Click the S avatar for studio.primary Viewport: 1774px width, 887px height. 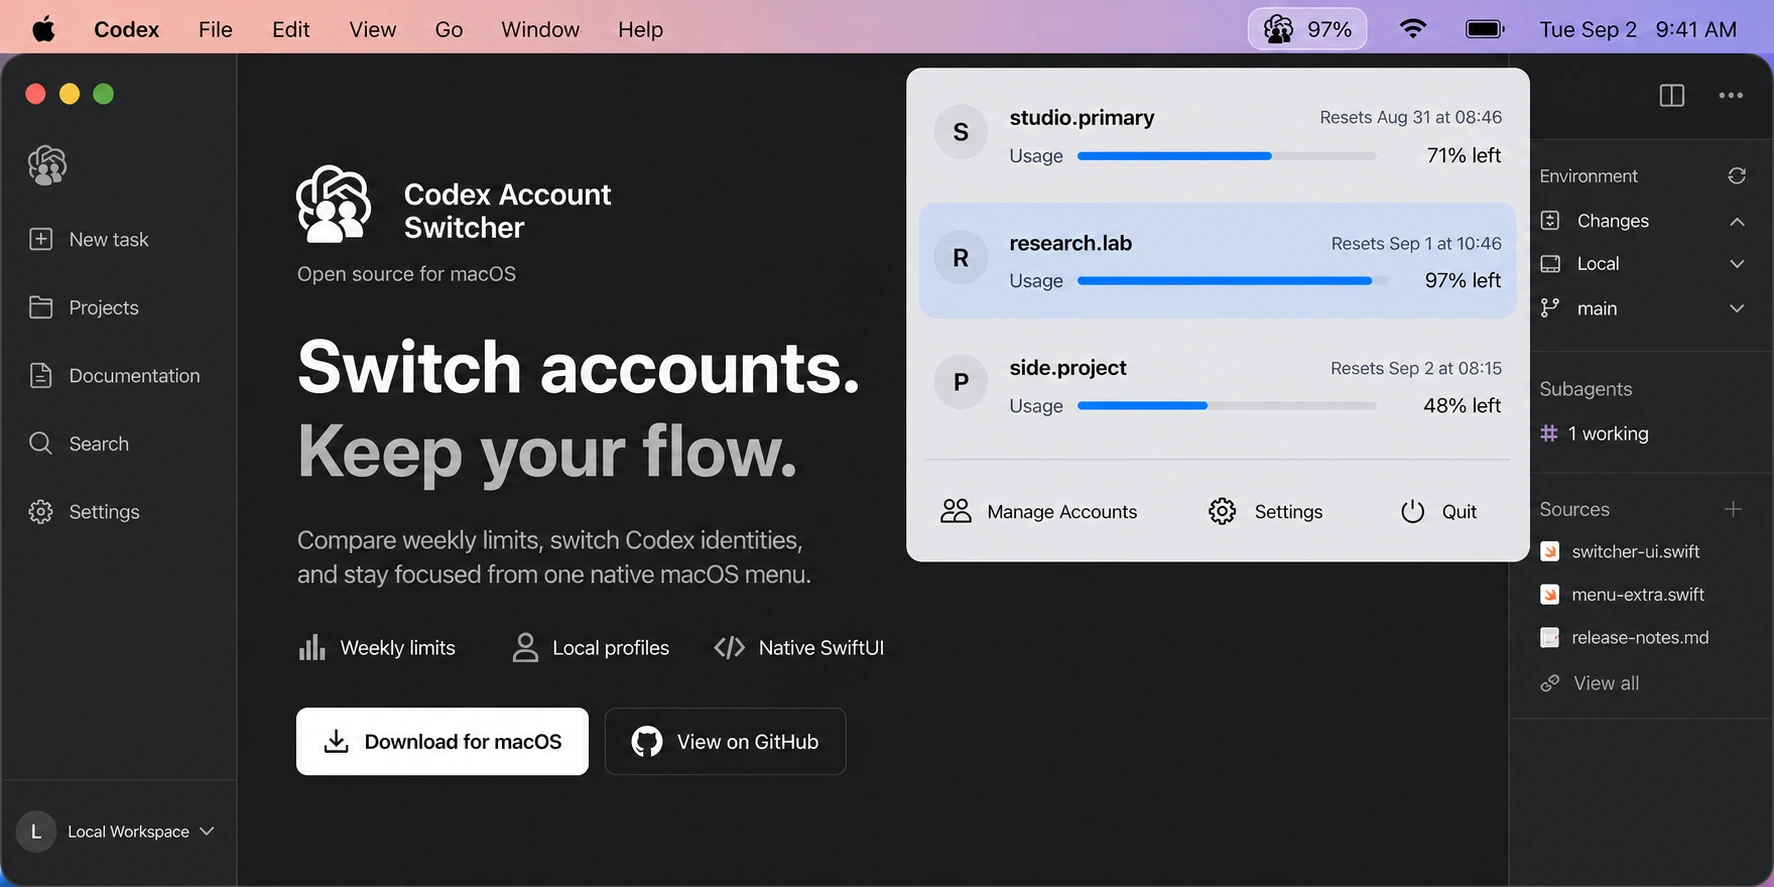point(961,132)
